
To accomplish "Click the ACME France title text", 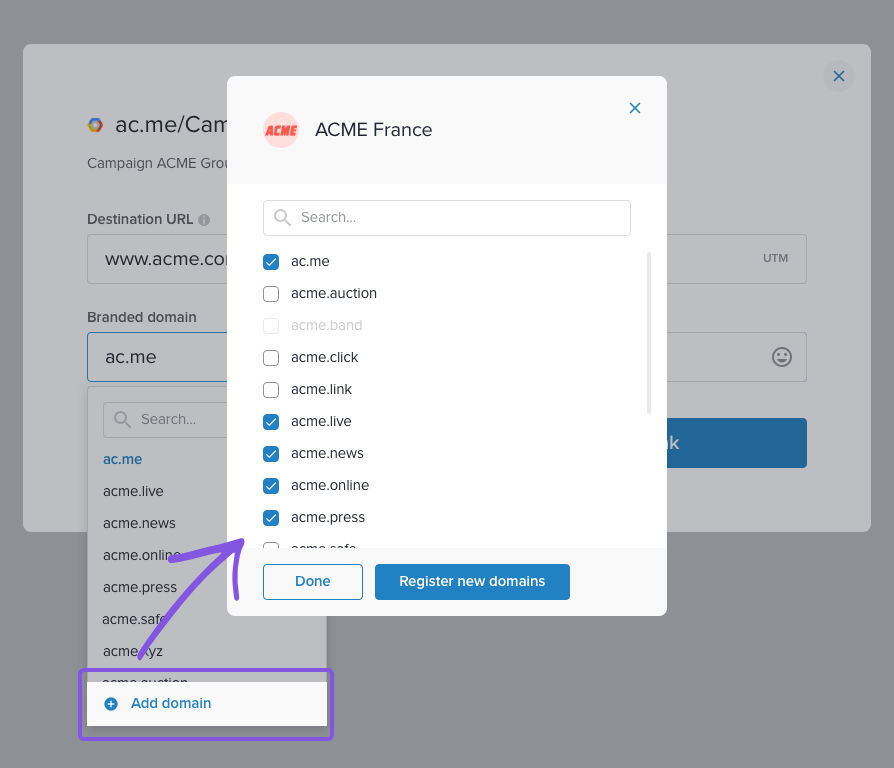I will pyautogui.click(x=373, y=130).
